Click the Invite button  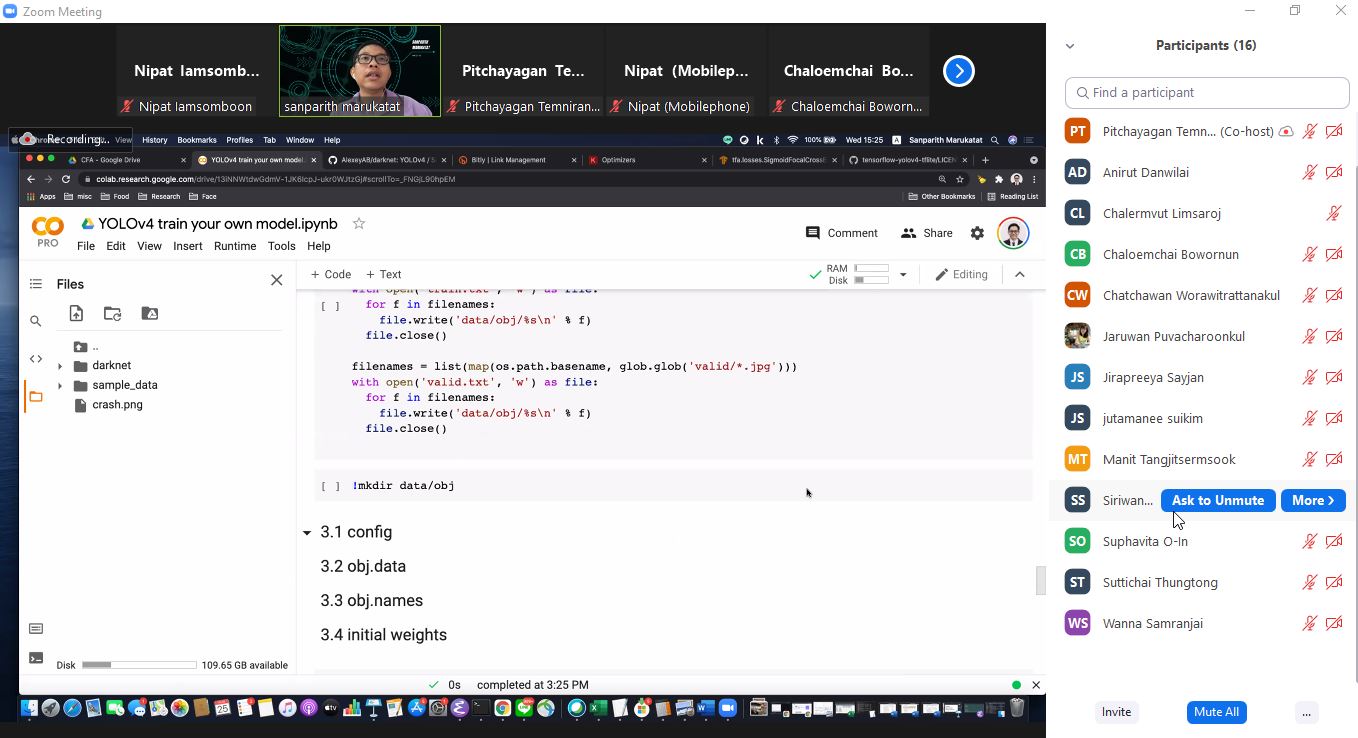pyautogui.click(x=1116, y=712)
